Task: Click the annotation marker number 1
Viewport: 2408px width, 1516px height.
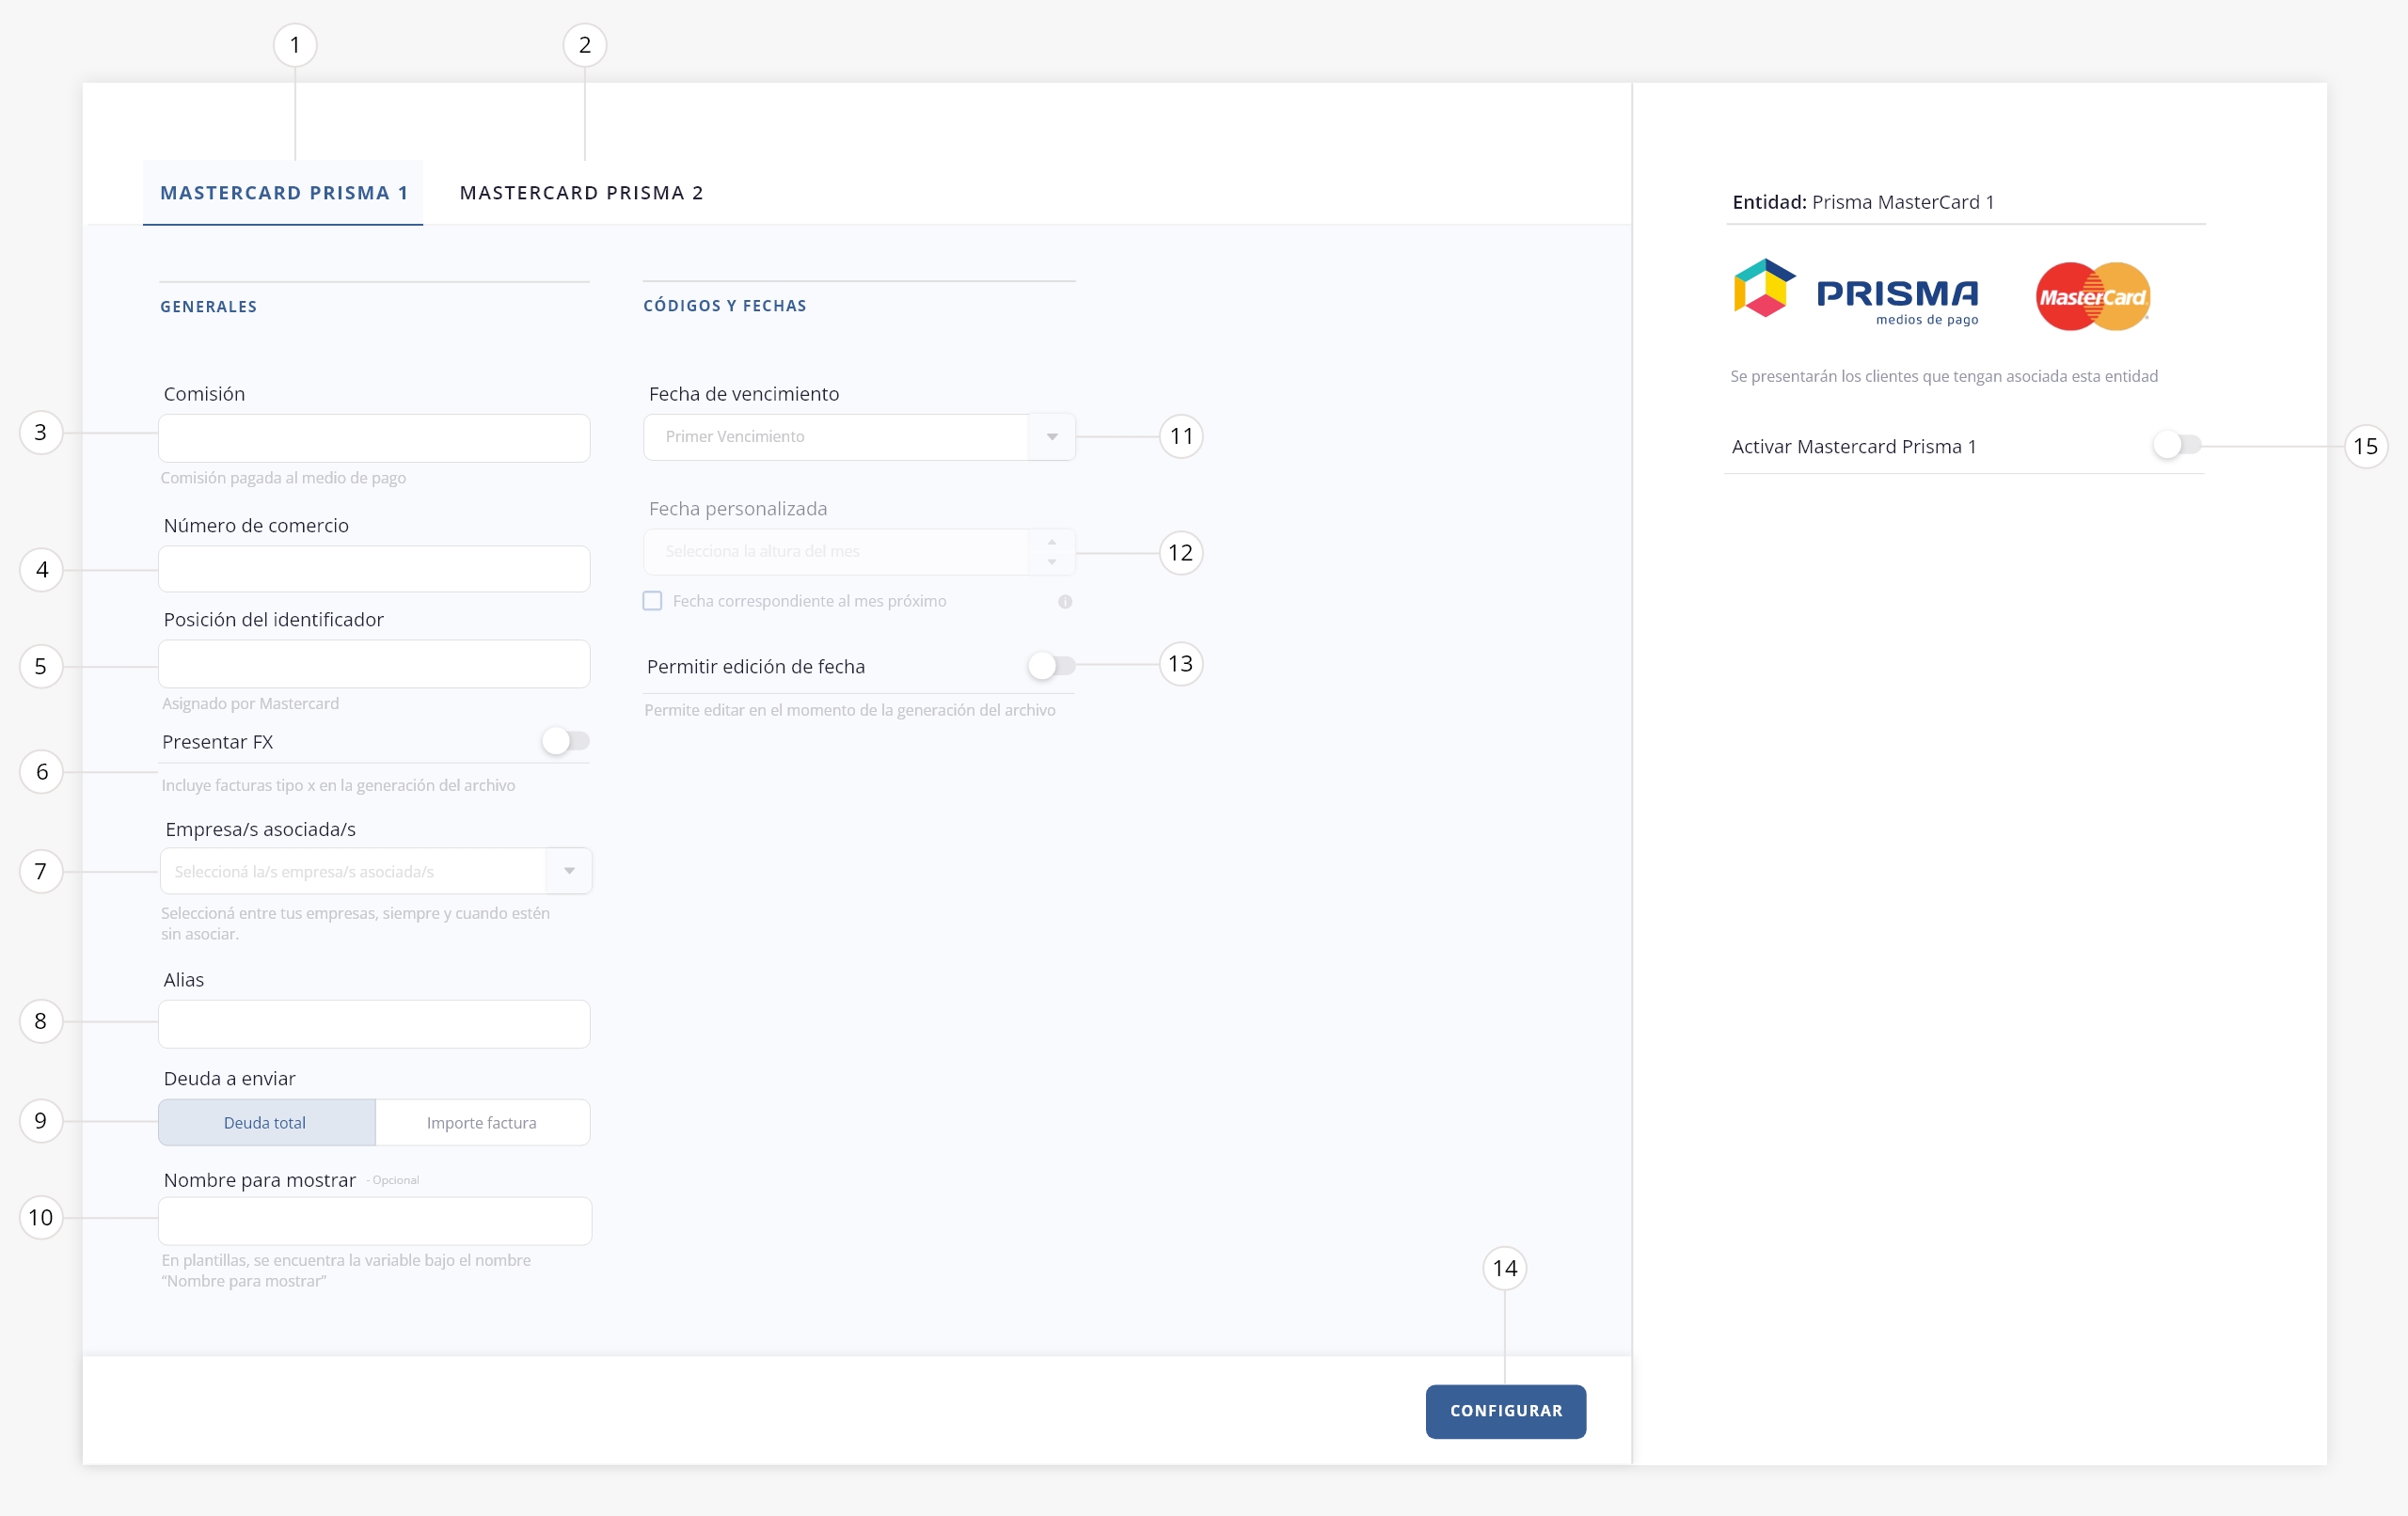Action: pyautogui.click(x=295, y=45)
